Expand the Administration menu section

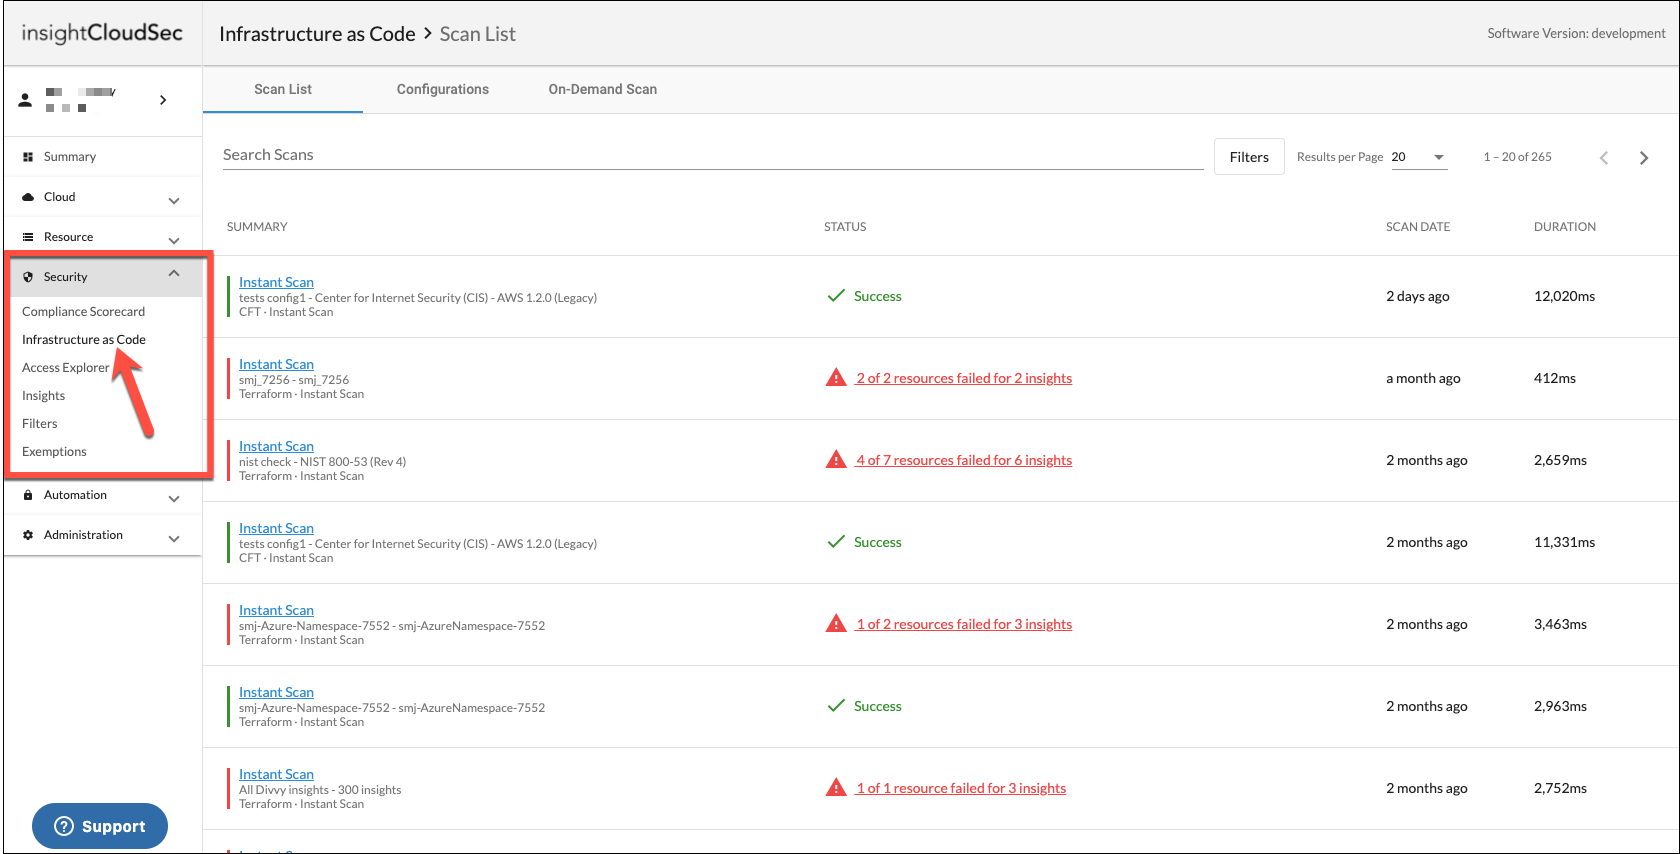click(x=174, y=539)
